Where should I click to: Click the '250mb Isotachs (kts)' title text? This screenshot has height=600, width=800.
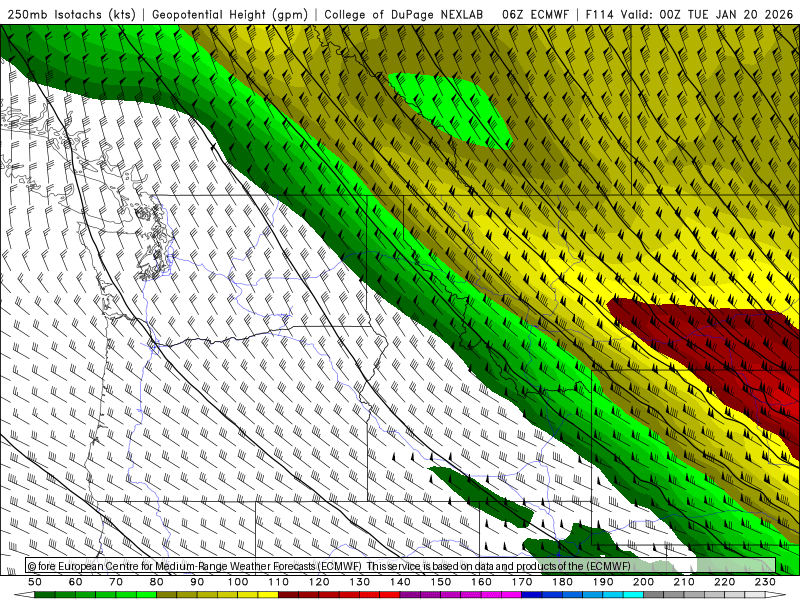click(72, 14)
